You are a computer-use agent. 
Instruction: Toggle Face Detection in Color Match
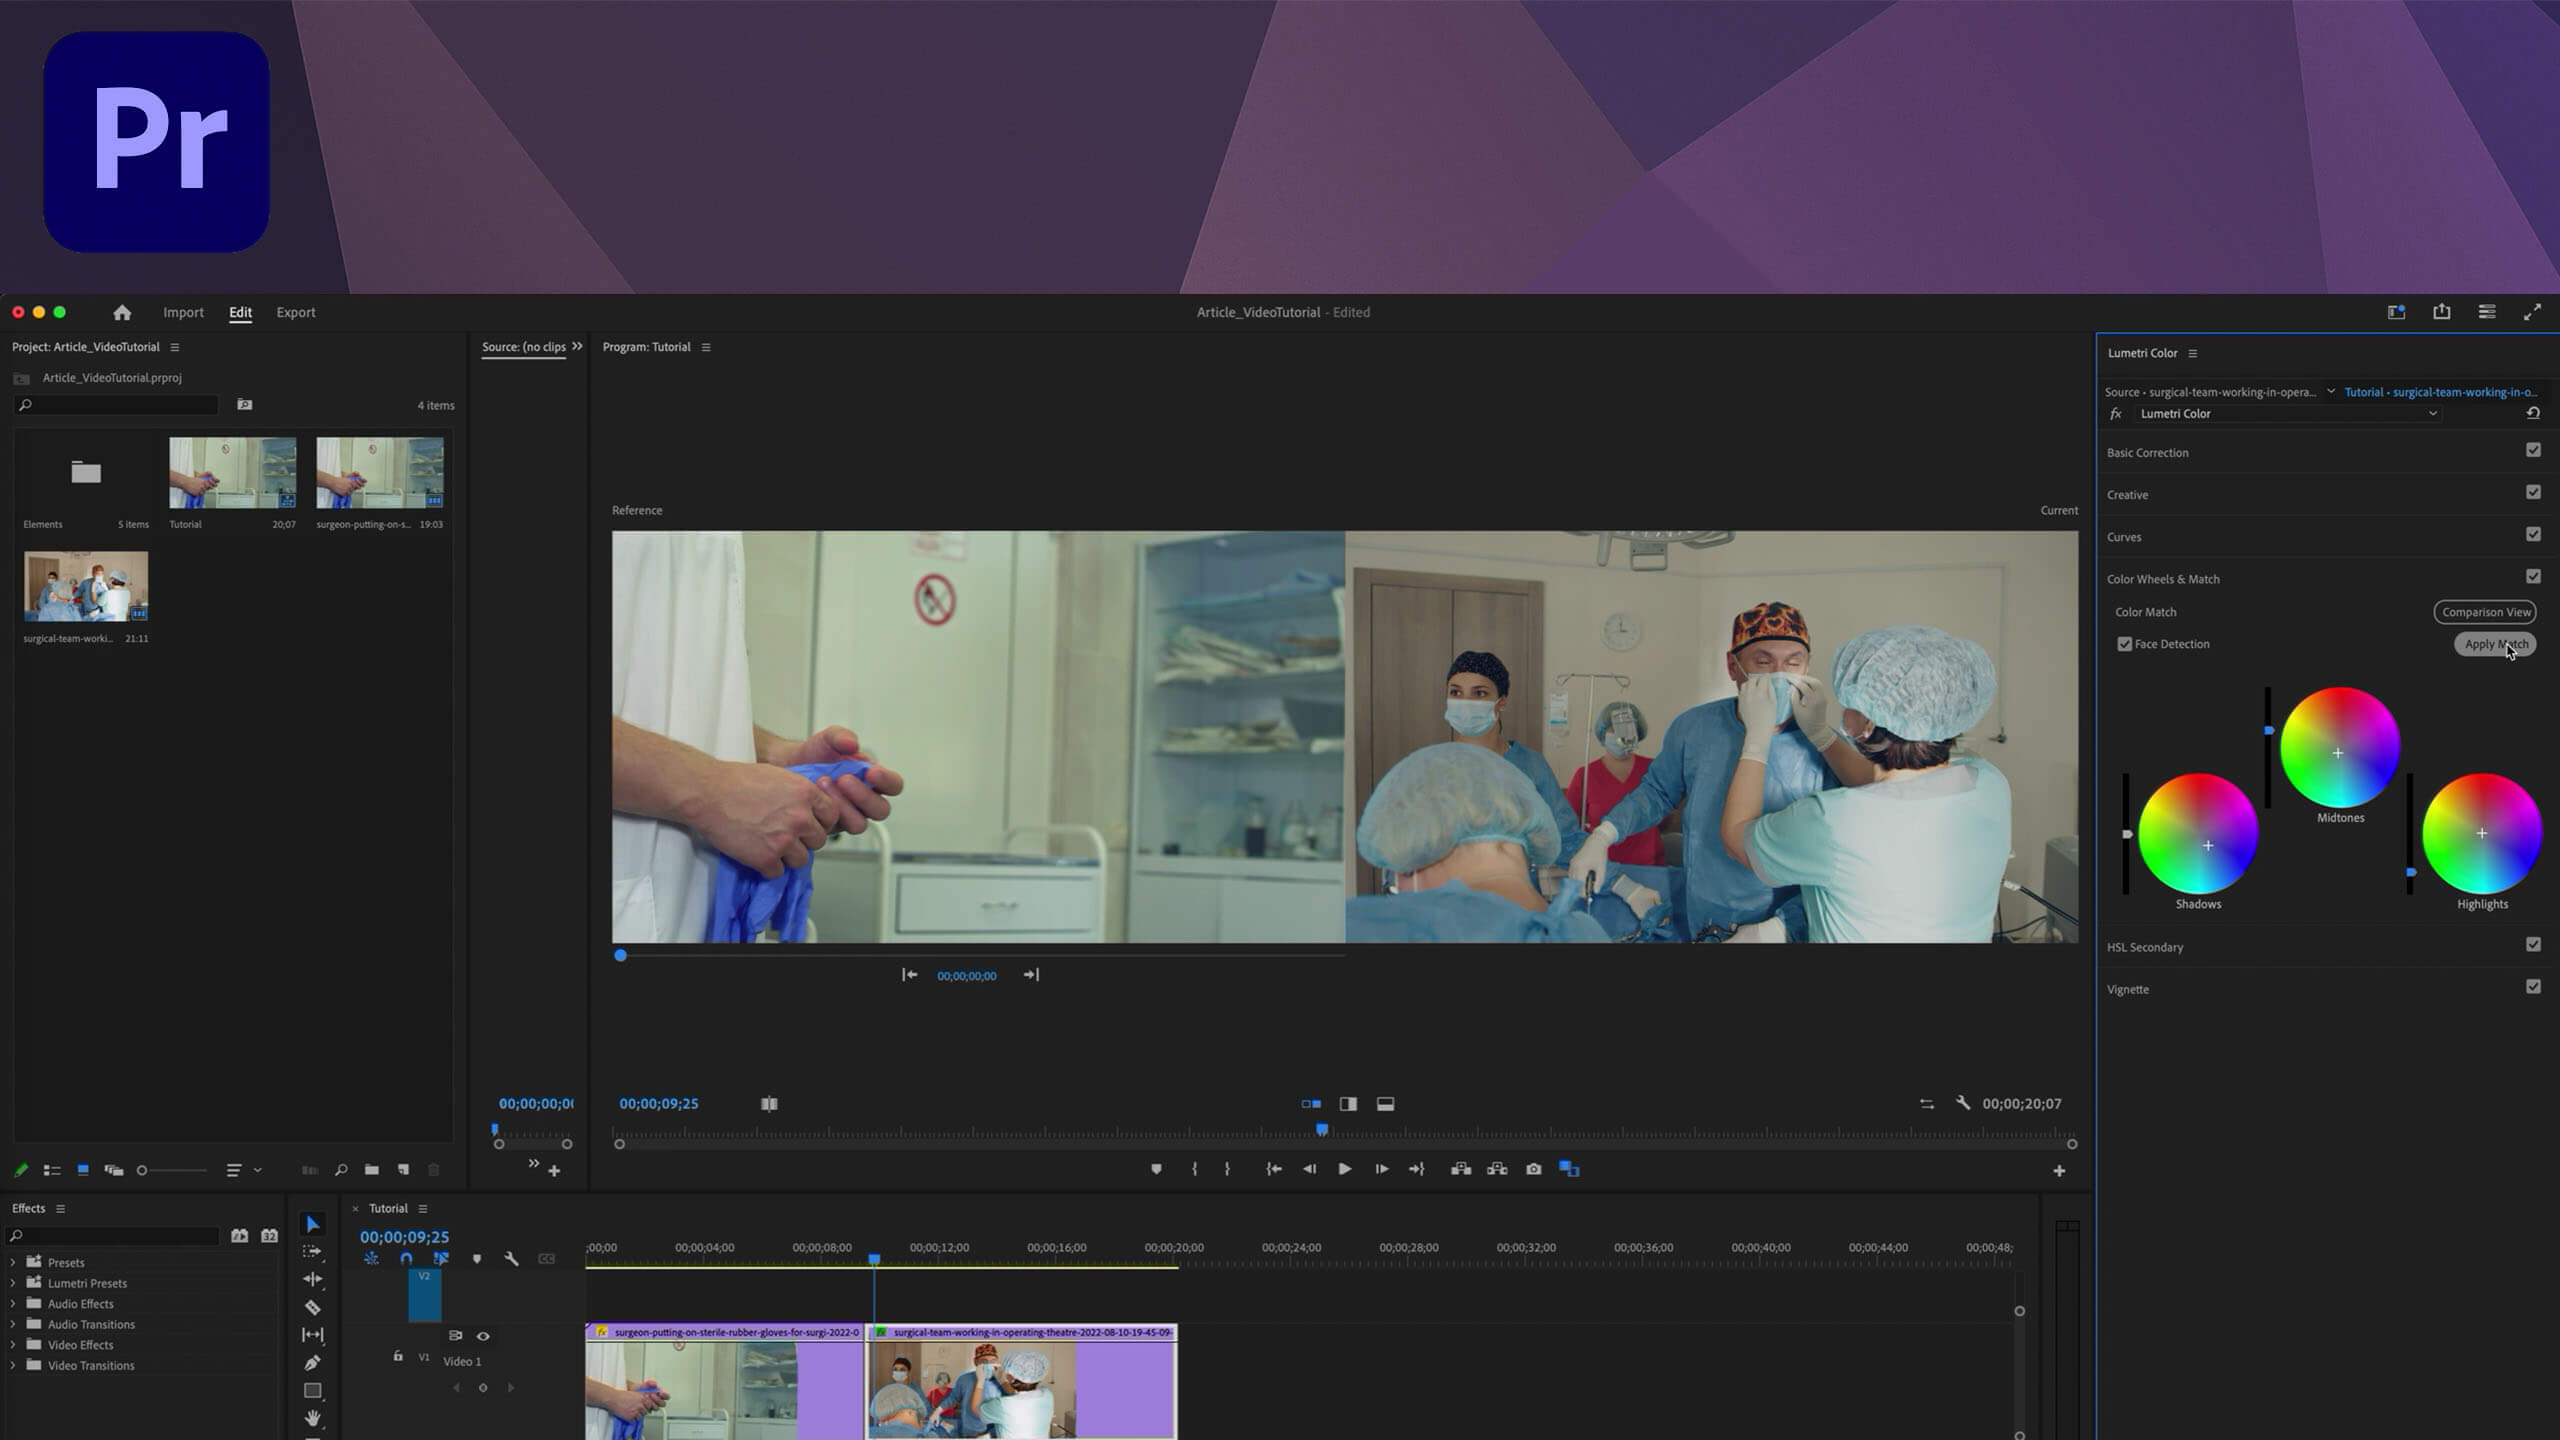[2126, 643]
